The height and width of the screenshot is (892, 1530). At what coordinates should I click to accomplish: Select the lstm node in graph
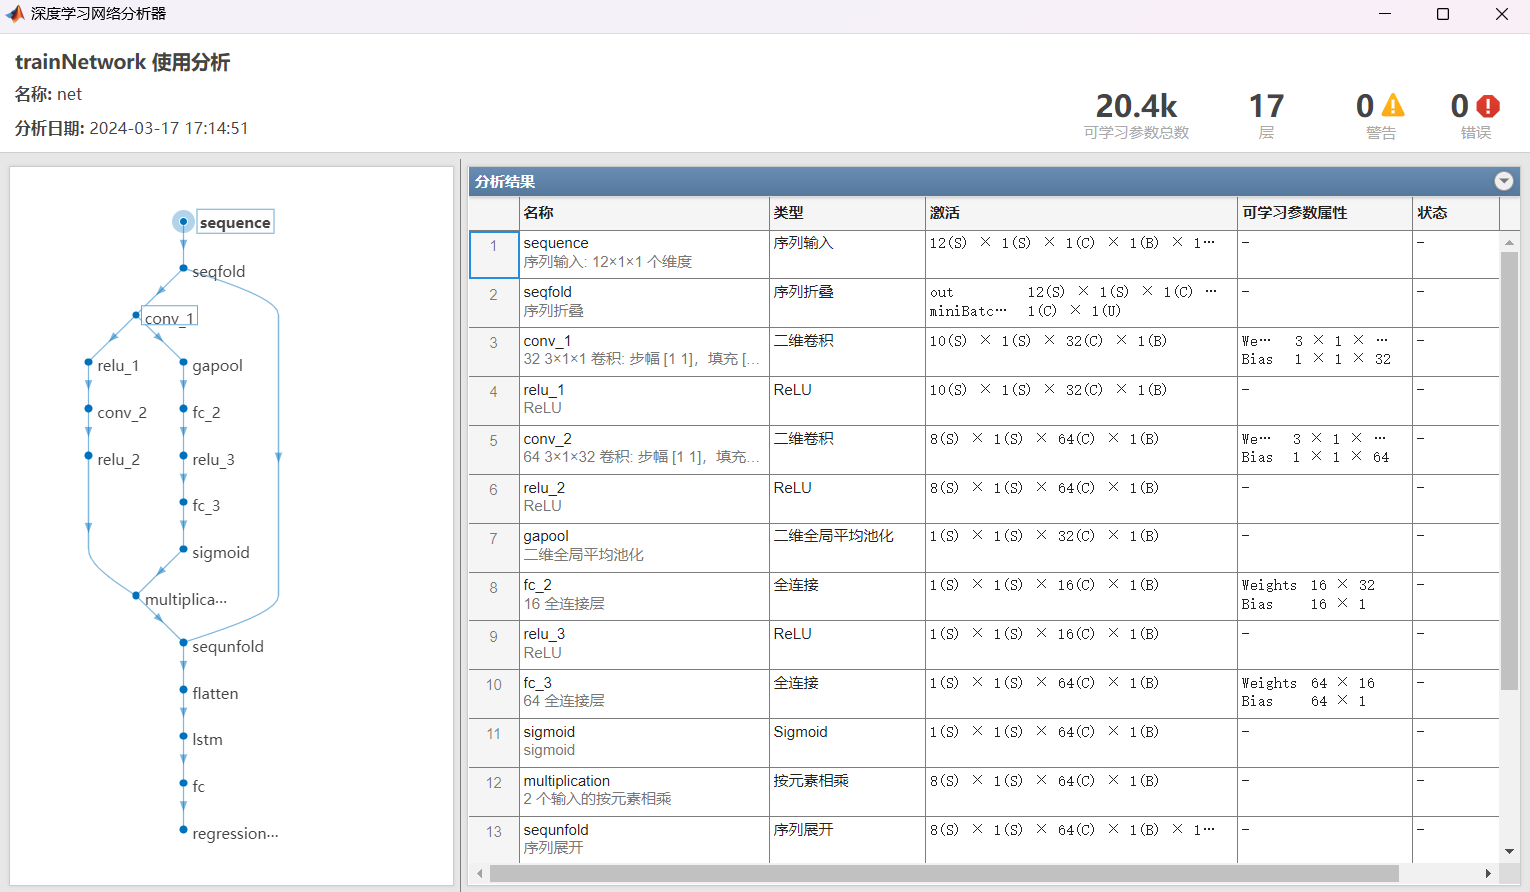coord(207,740)
